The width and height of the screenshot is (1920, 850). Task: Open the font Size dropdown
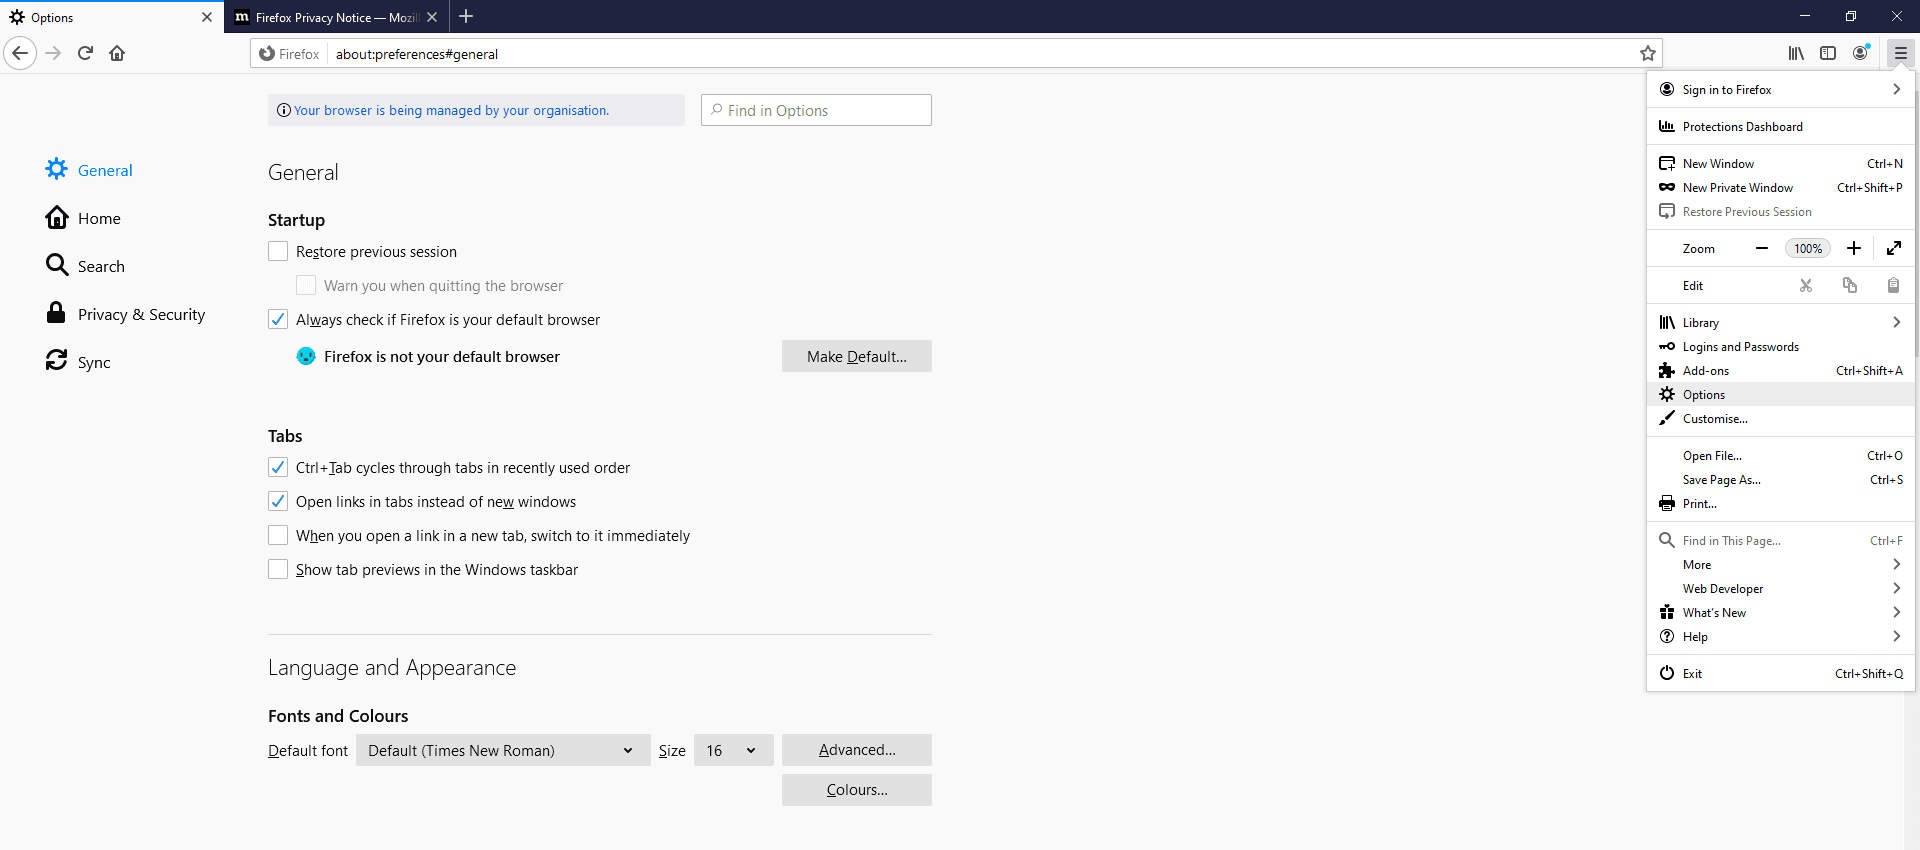pyautogui.click(x=733, y=751)
